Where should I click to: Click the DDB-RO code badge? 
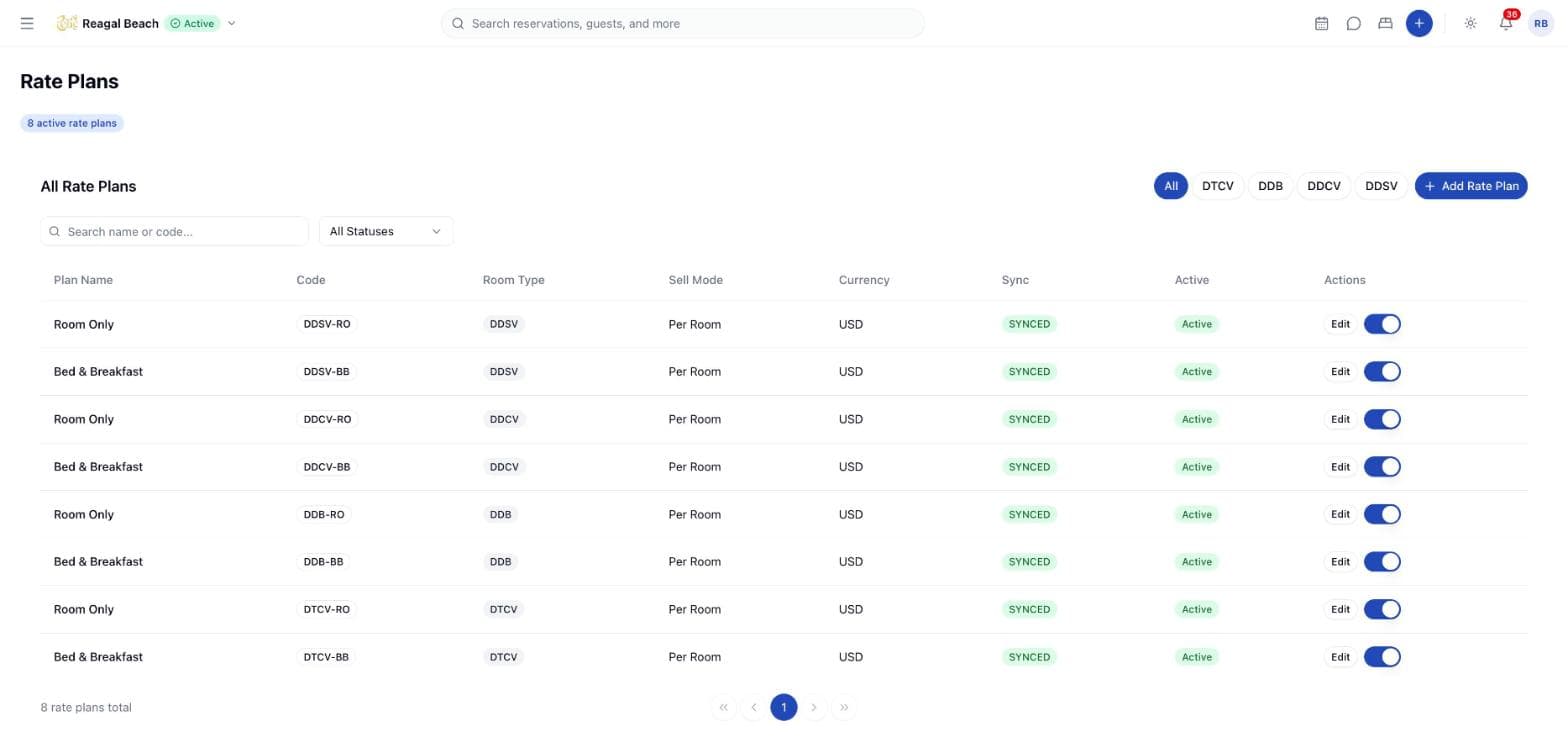click(324, 514)
